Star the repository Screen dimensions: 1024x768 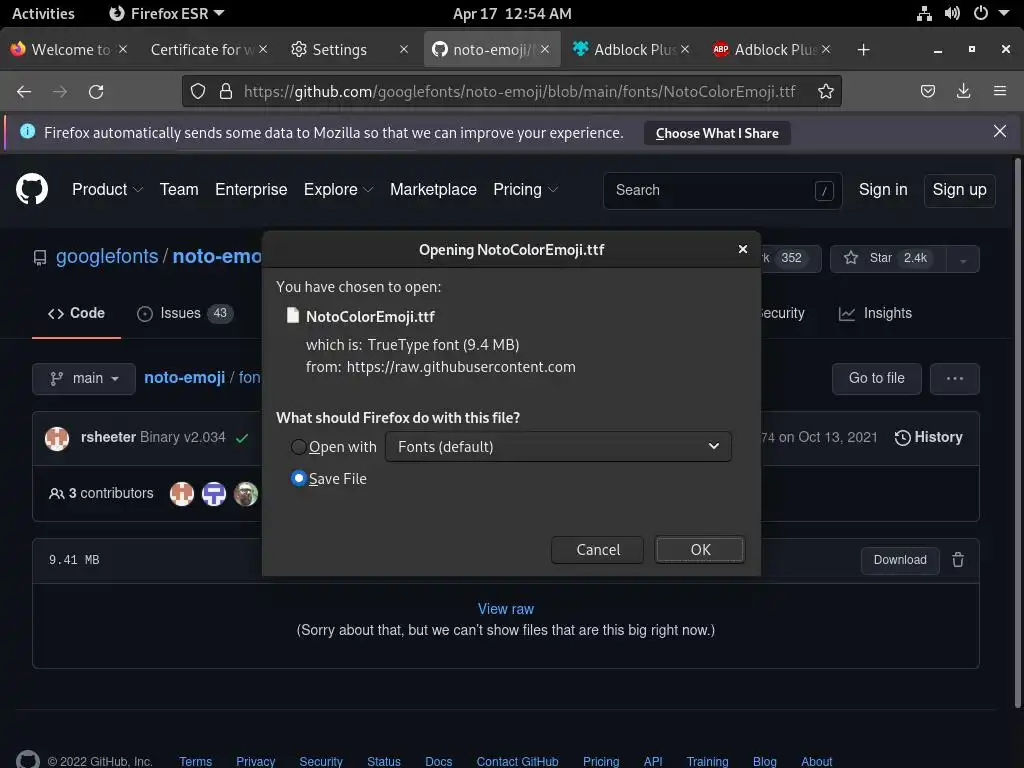tap(888, 259)
